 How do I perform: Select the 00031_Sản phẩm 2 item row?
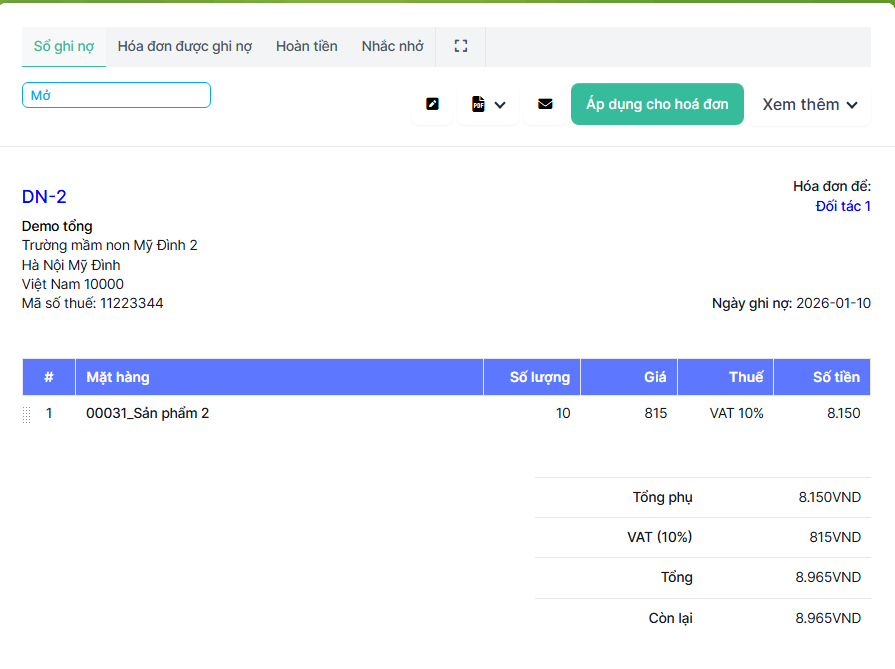[148, 413]
